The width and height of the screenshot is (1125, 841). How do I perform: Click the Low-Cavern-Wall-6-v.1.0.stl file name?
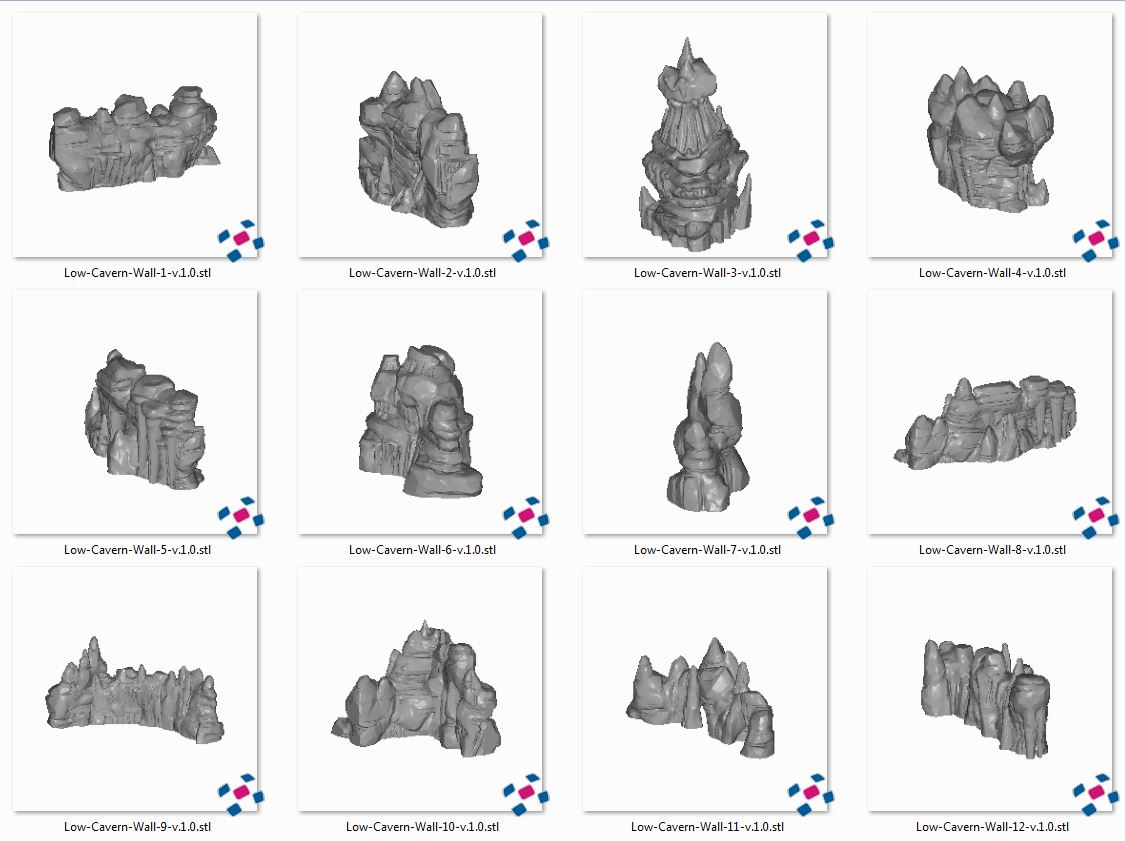422,550
